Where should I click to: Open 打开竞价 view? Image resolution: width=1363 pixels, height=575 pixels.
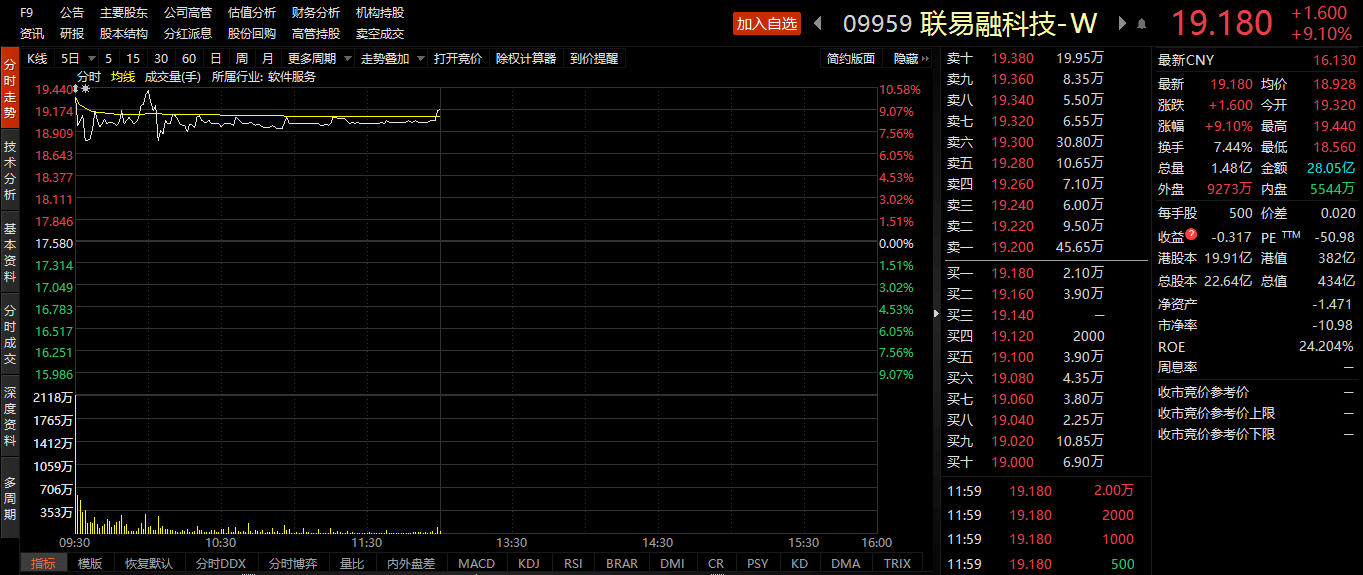point(458,59)
